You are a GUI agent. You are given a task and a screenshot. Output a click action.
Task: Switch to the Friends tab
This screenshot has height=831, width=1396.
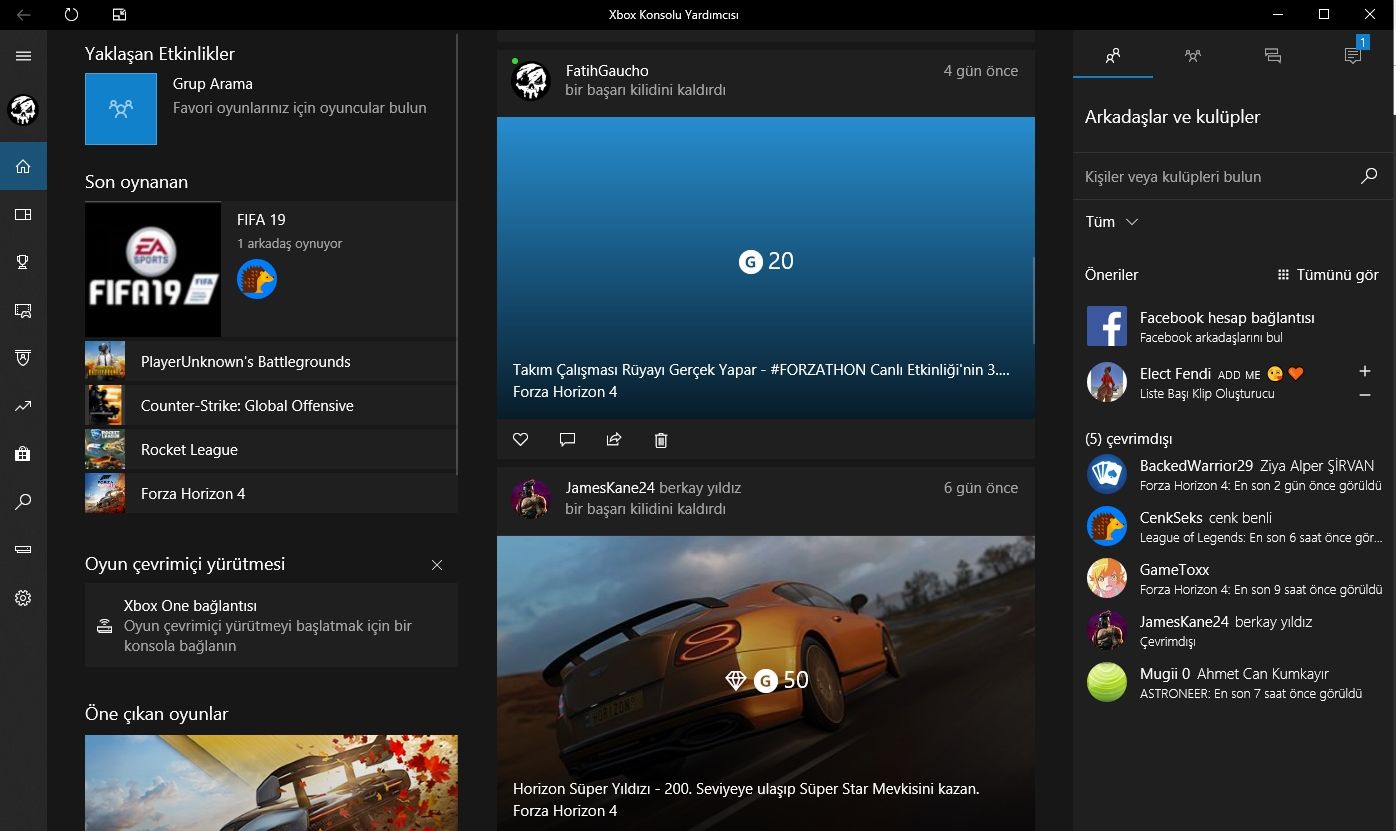click(x=1113, y=56)
